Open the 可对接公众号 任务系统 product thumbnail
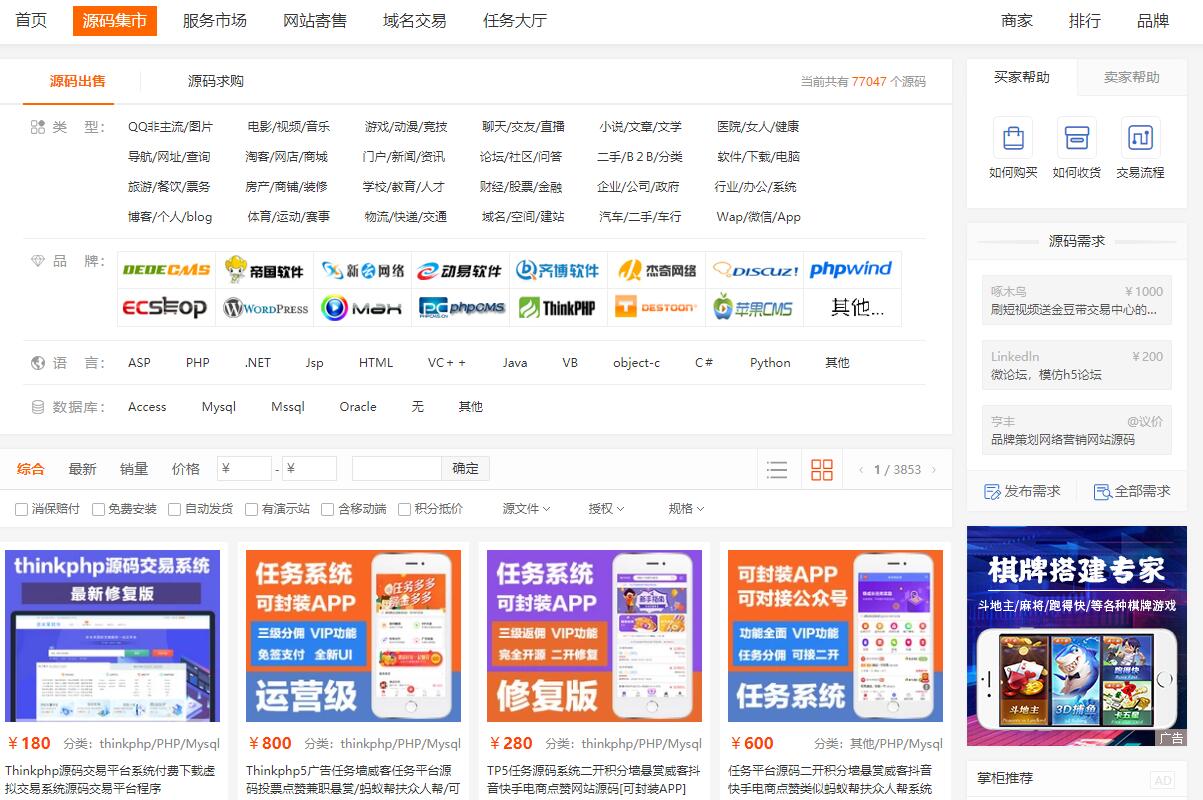Viewport: 1203px width, 800px height. click(835, 636)
